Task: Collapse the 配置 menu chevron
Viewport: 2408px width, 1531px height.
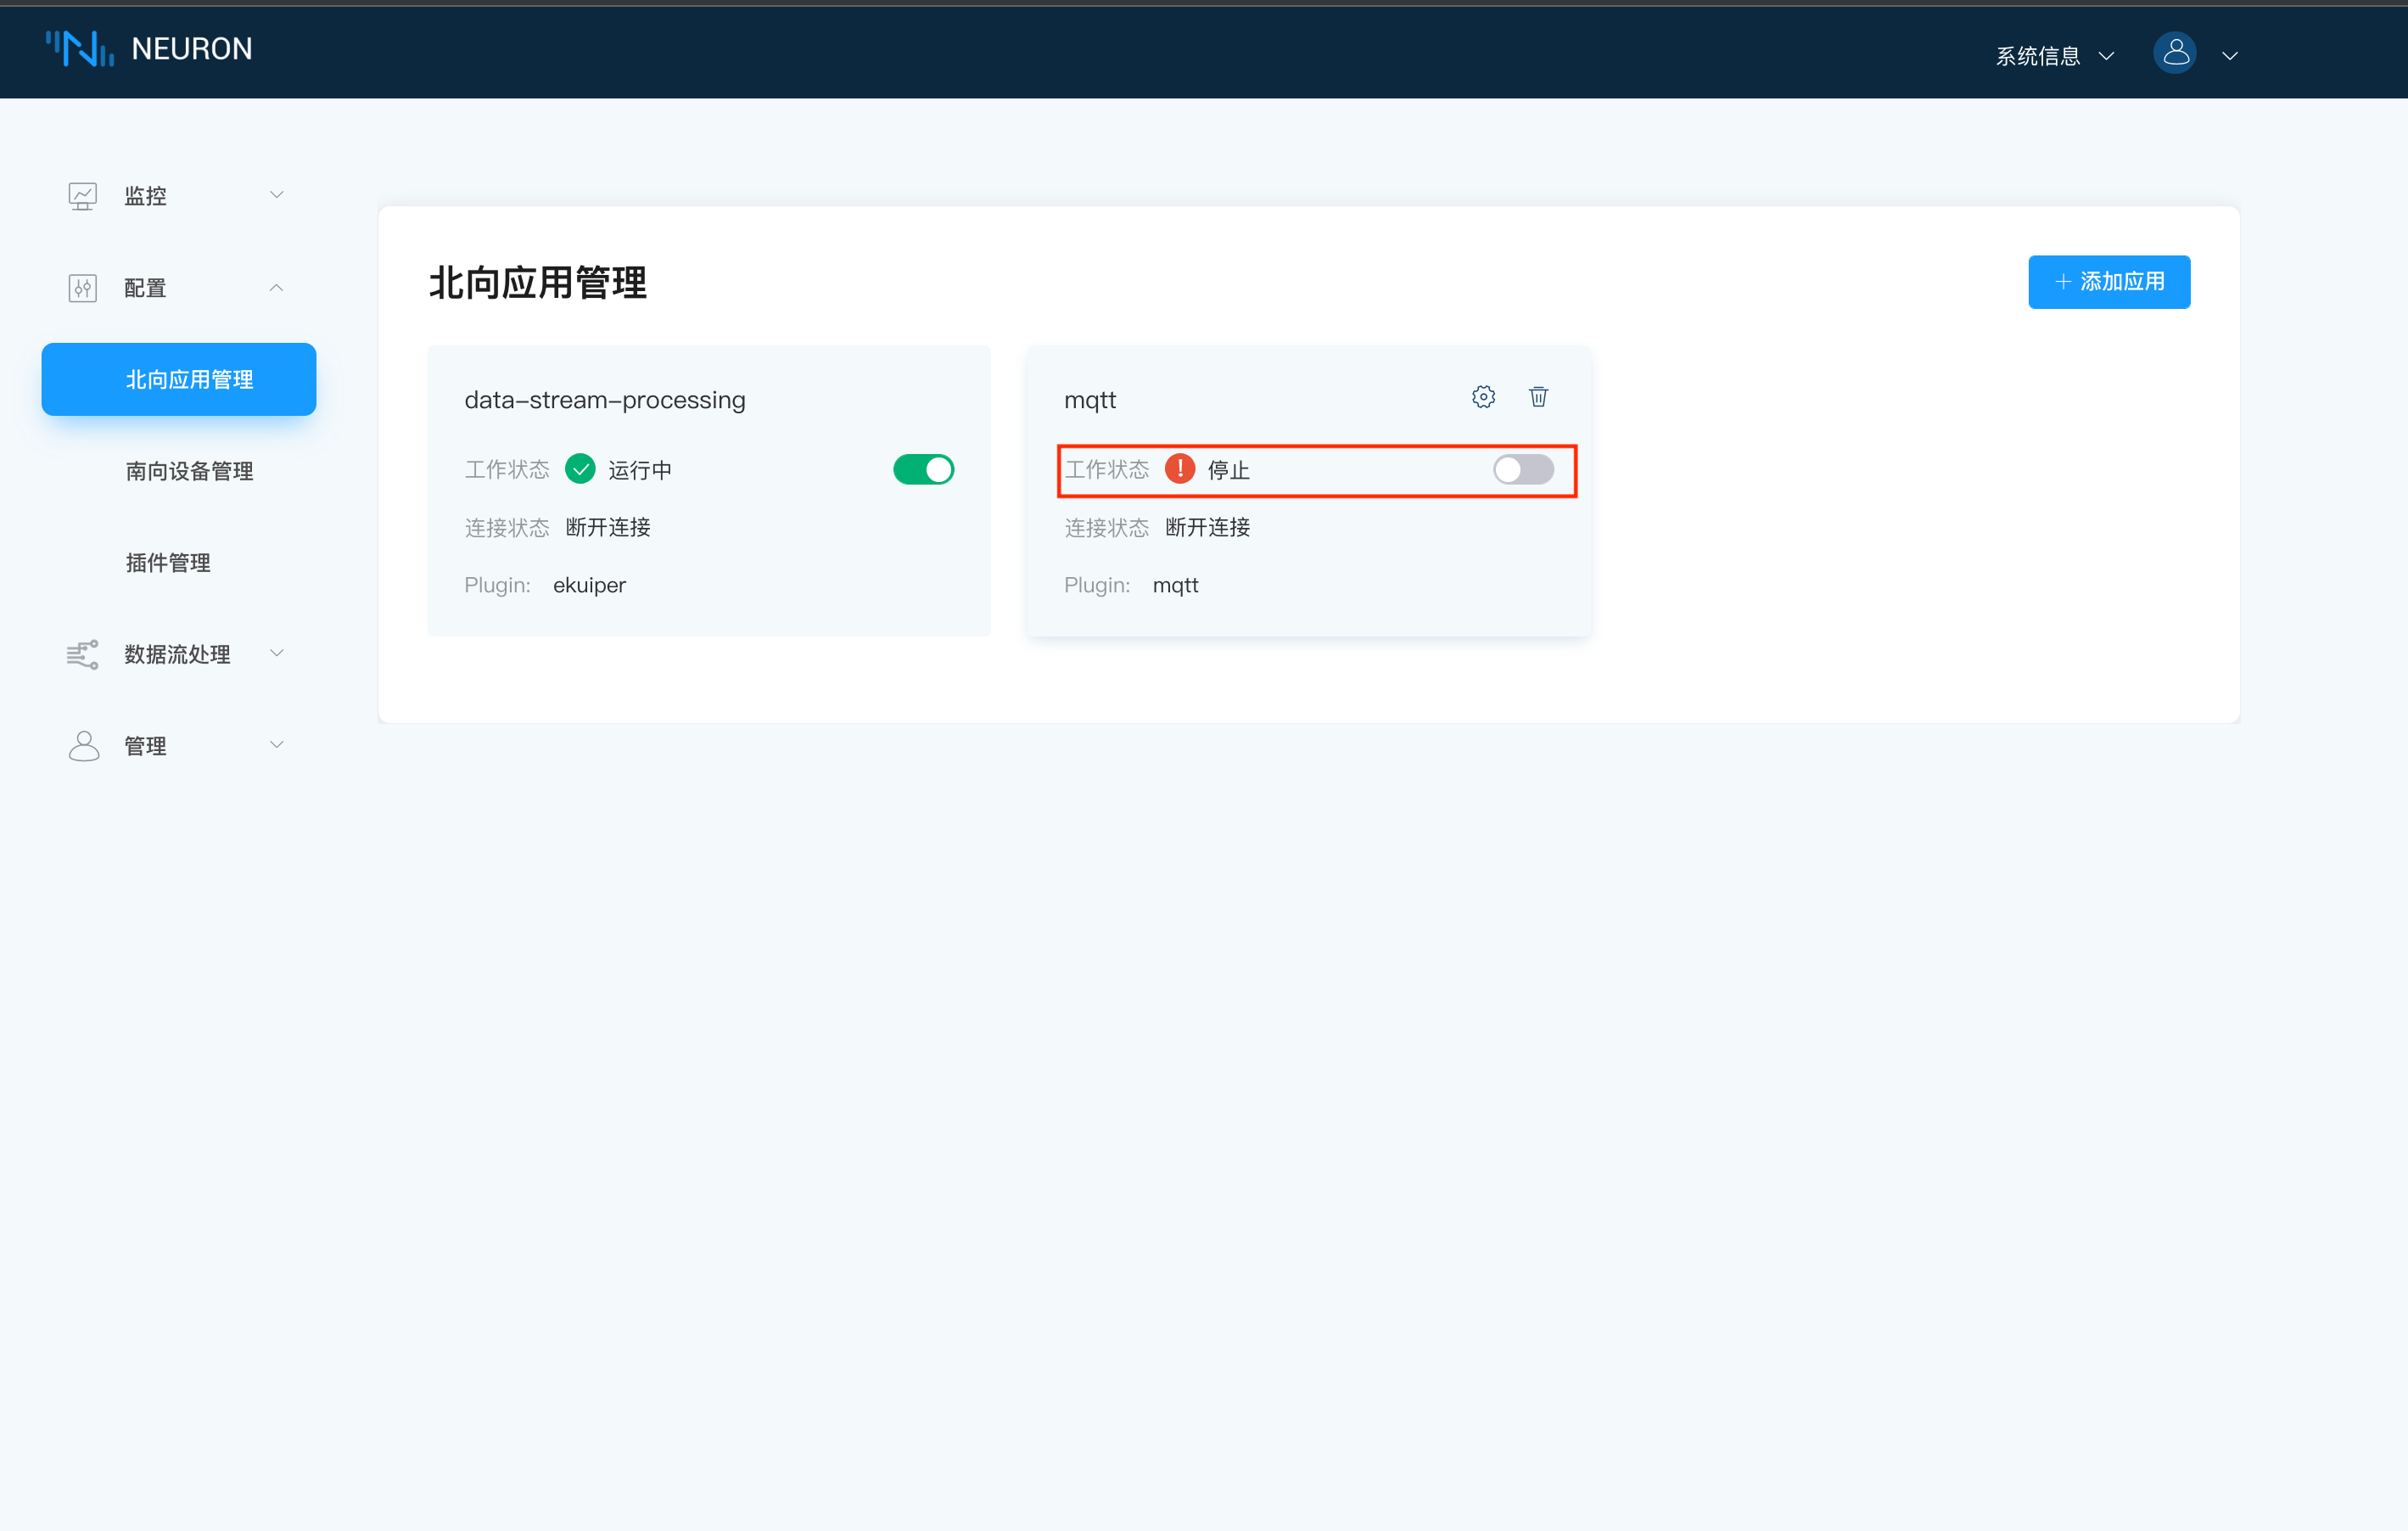Action: [277, 288]
